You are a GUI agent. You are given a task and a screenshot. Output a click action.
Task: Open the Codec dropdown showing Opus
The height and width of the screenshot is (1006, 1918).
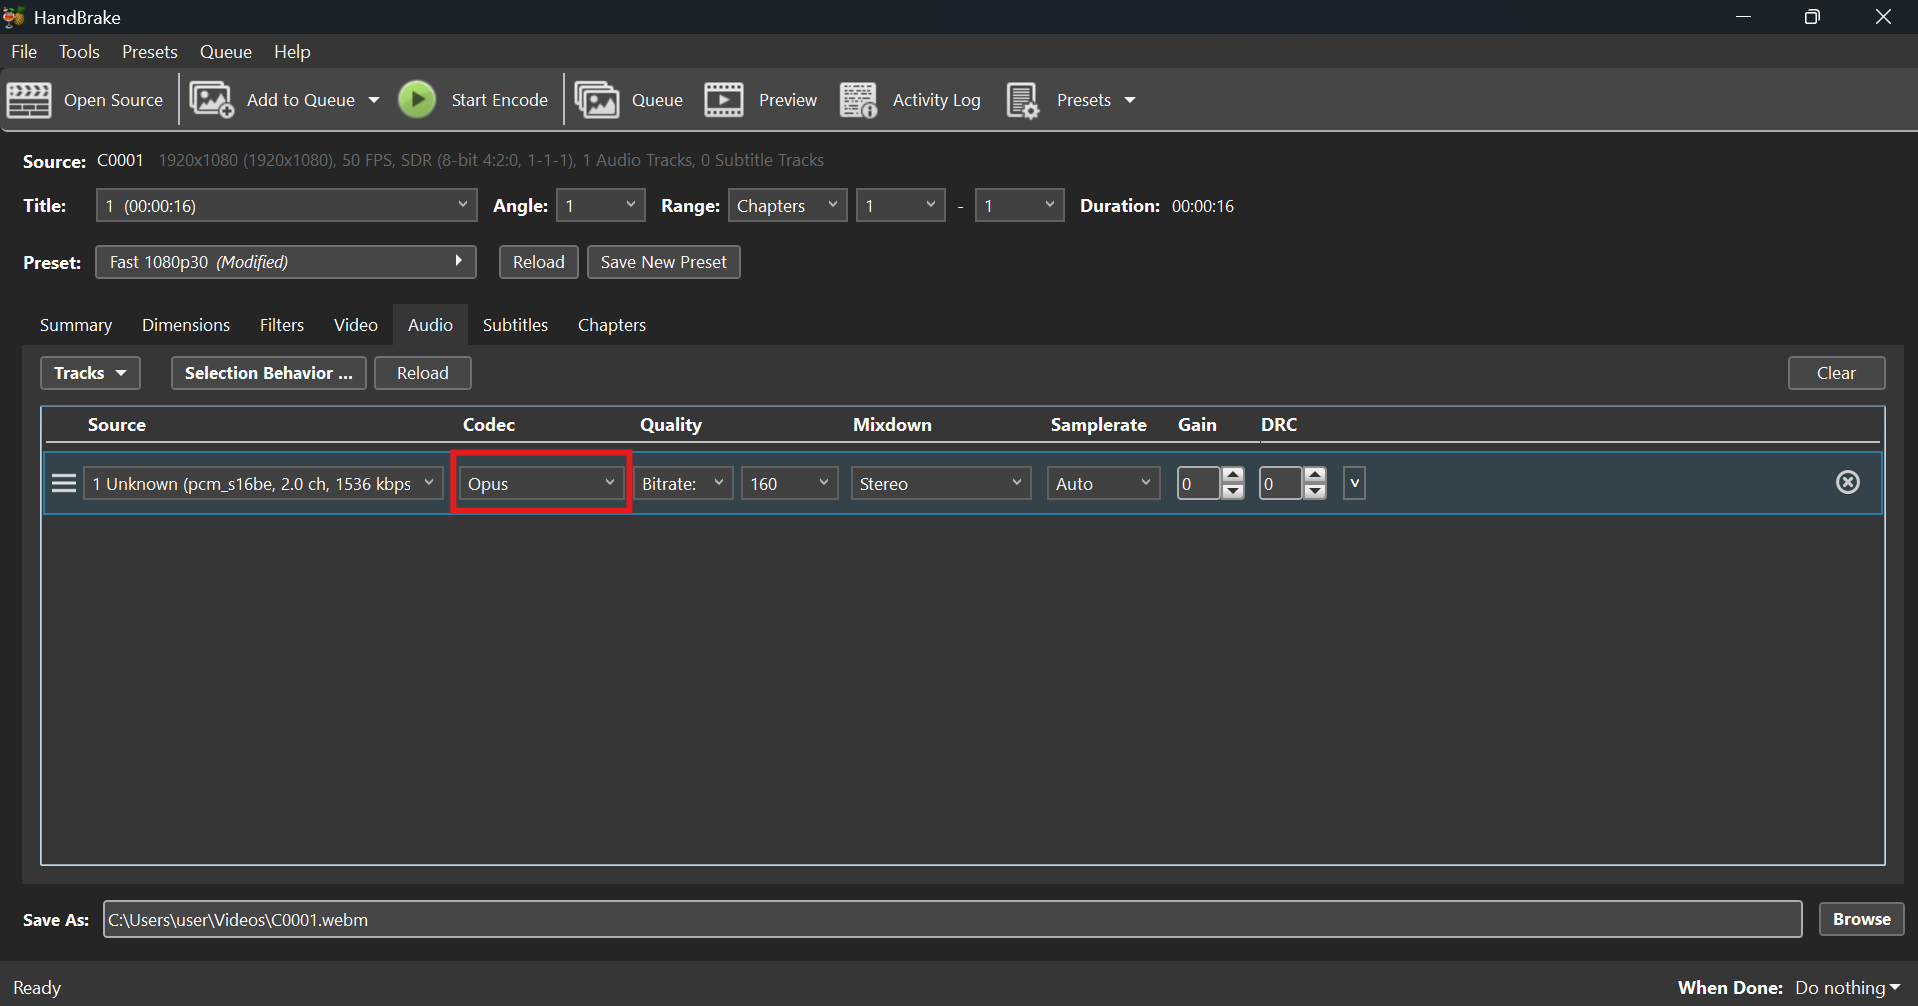[541, 484]
